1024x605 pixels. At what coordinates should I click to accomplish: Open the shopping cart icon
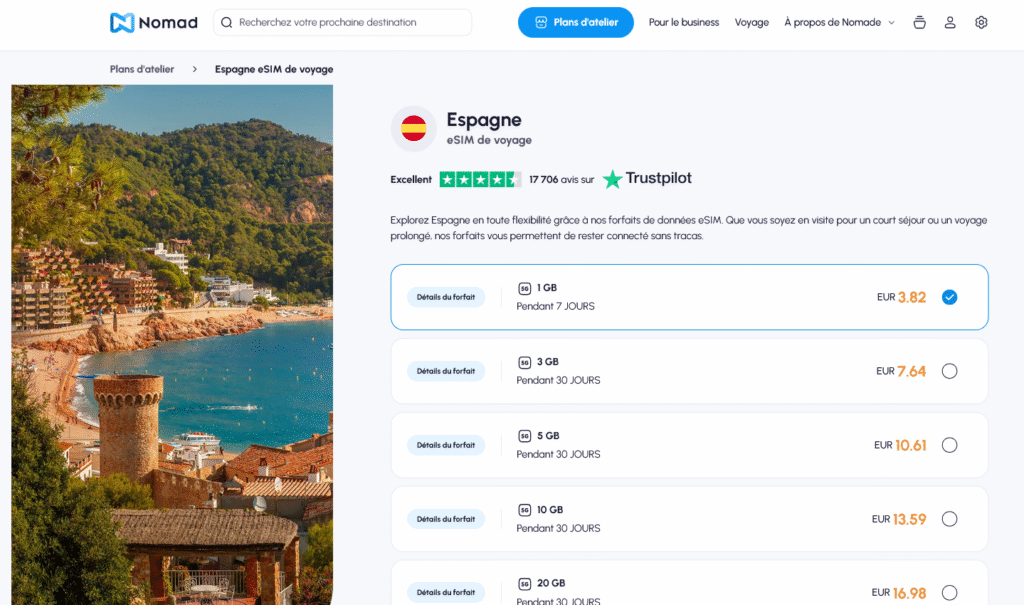(x=919, y=22)
